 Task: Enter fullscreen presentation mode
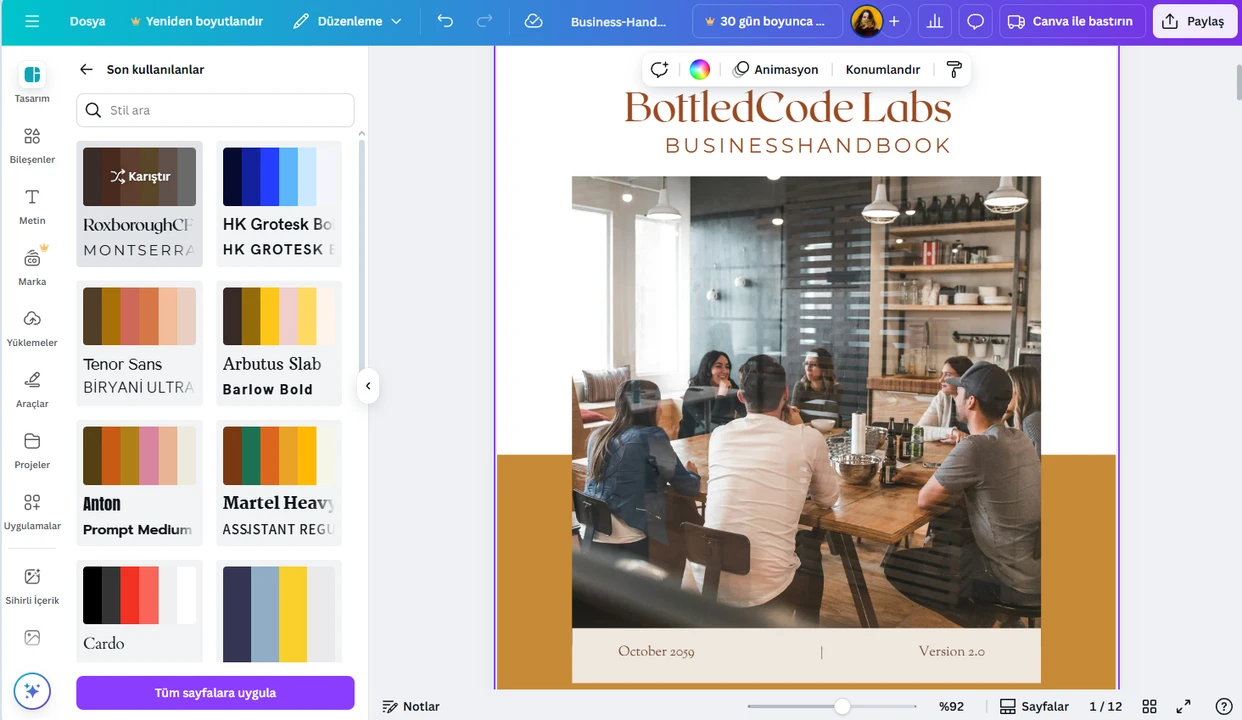tap(1184, 706)
